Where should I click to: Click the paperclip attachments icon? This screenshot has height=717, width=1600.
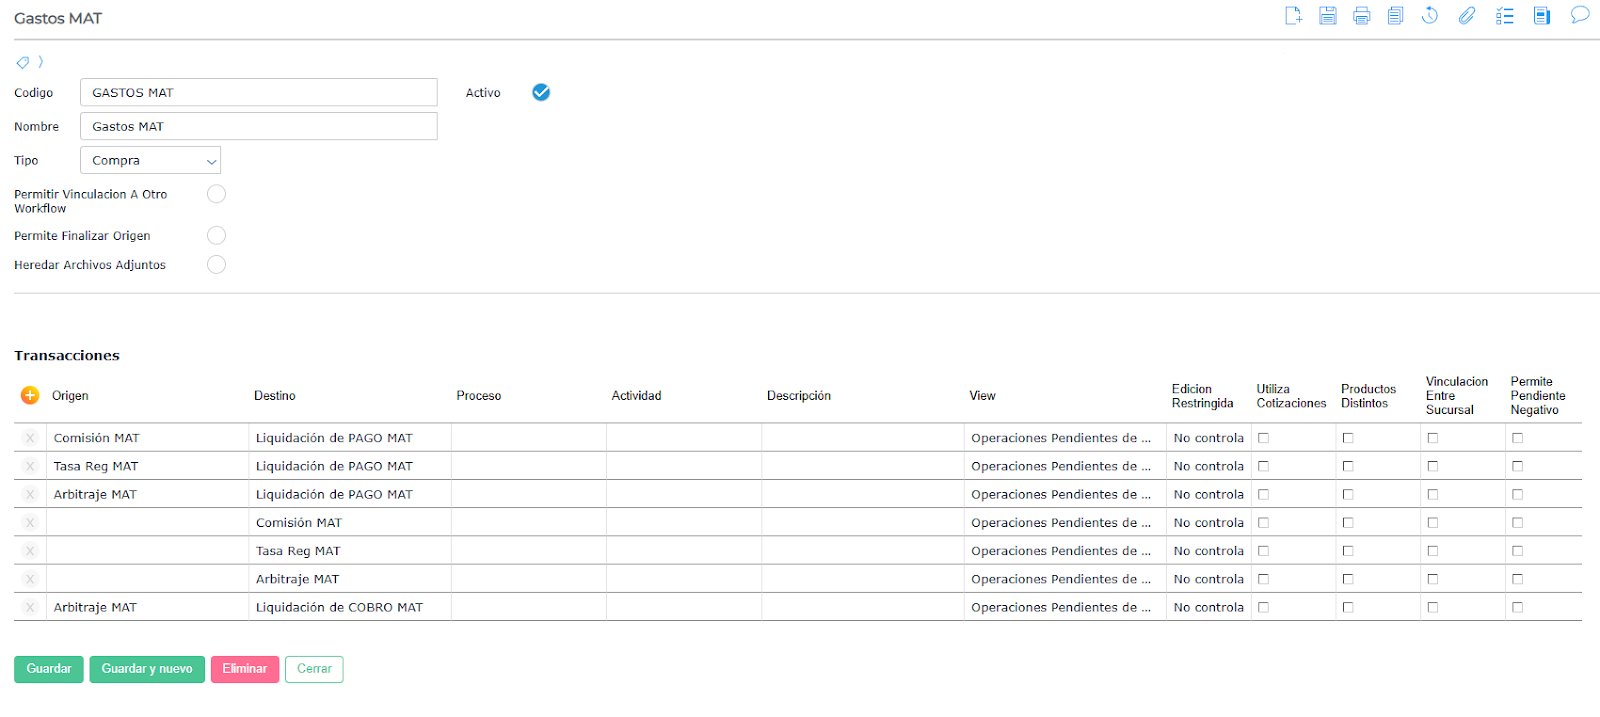point(1466,15)
